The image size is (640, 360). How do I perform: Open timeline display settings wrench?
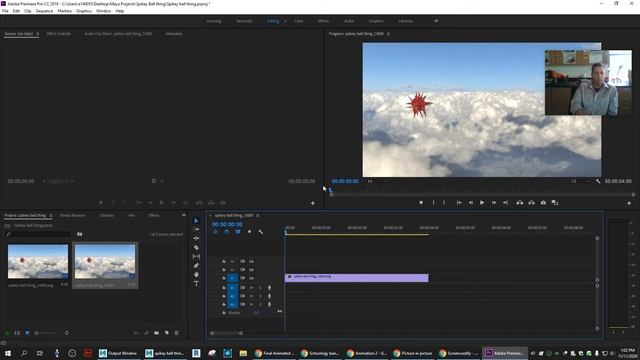tap(261, 232)
